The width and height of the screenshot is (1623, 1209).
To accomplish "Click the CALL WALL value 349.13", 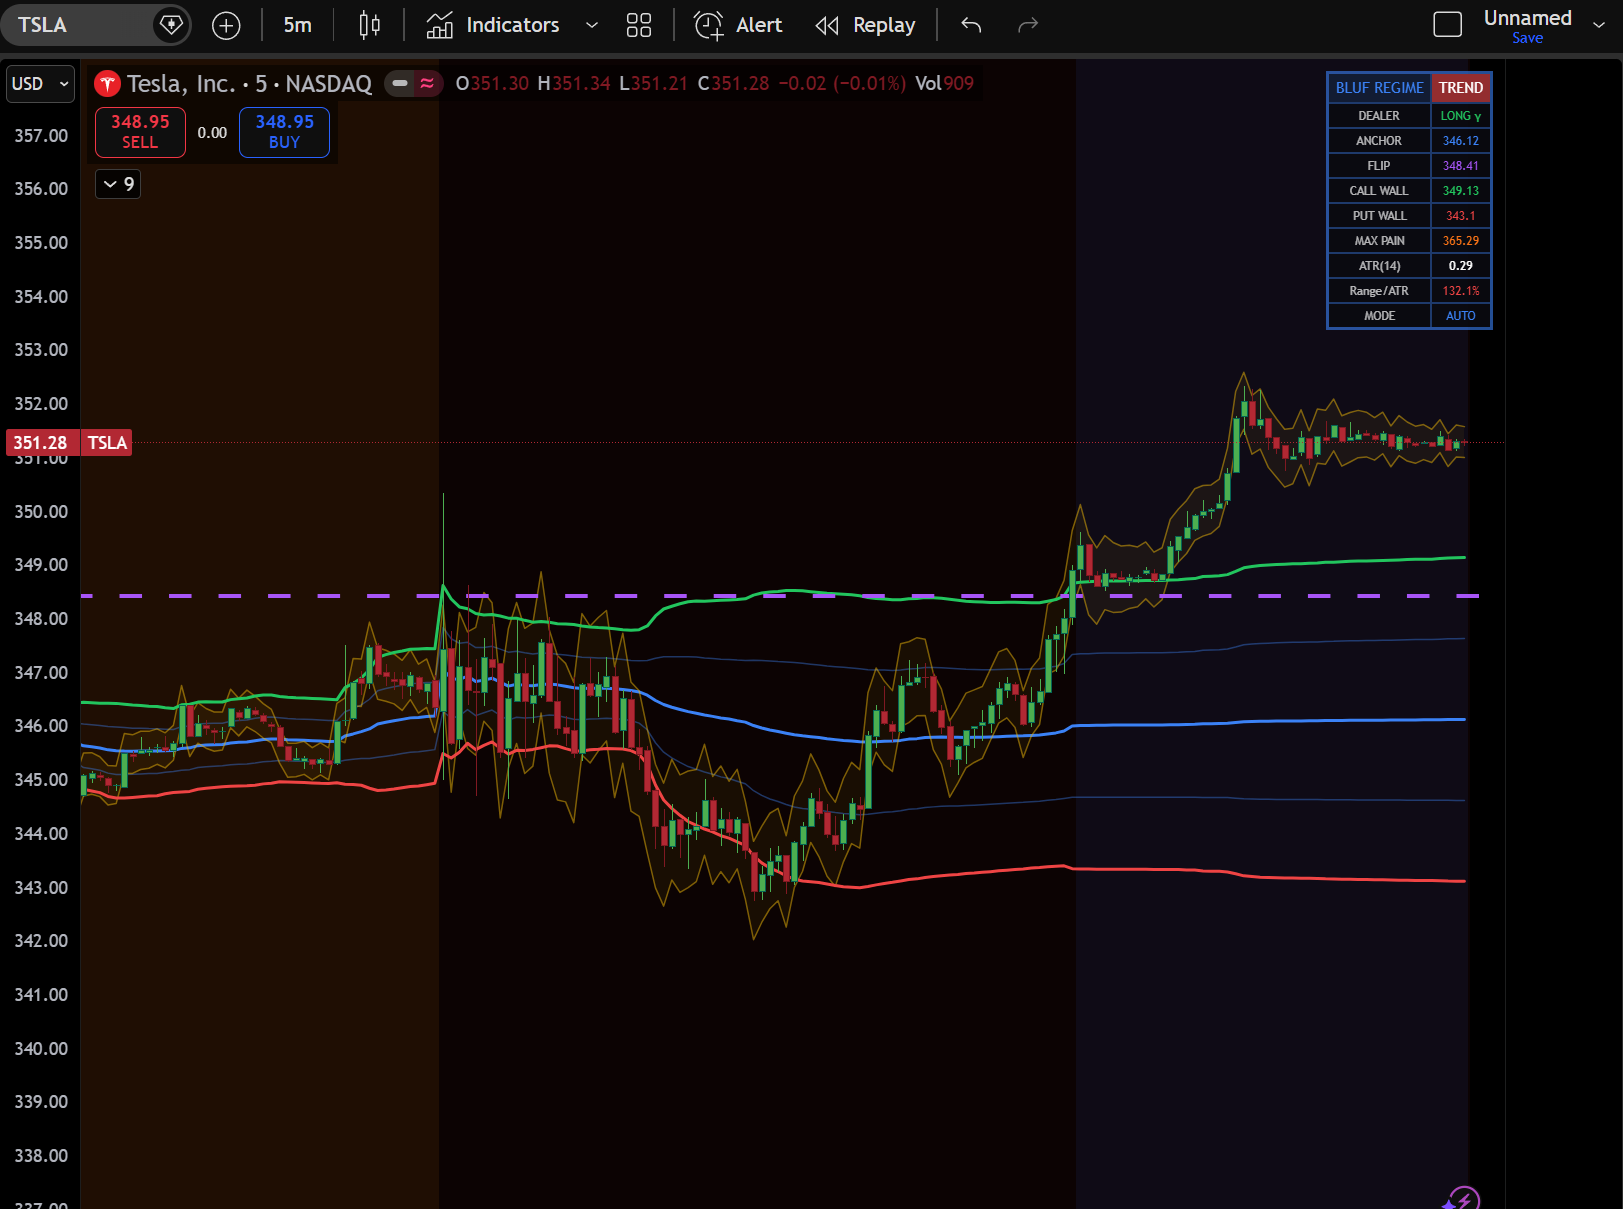I will pyautogui.click(x=1461, y=191).
